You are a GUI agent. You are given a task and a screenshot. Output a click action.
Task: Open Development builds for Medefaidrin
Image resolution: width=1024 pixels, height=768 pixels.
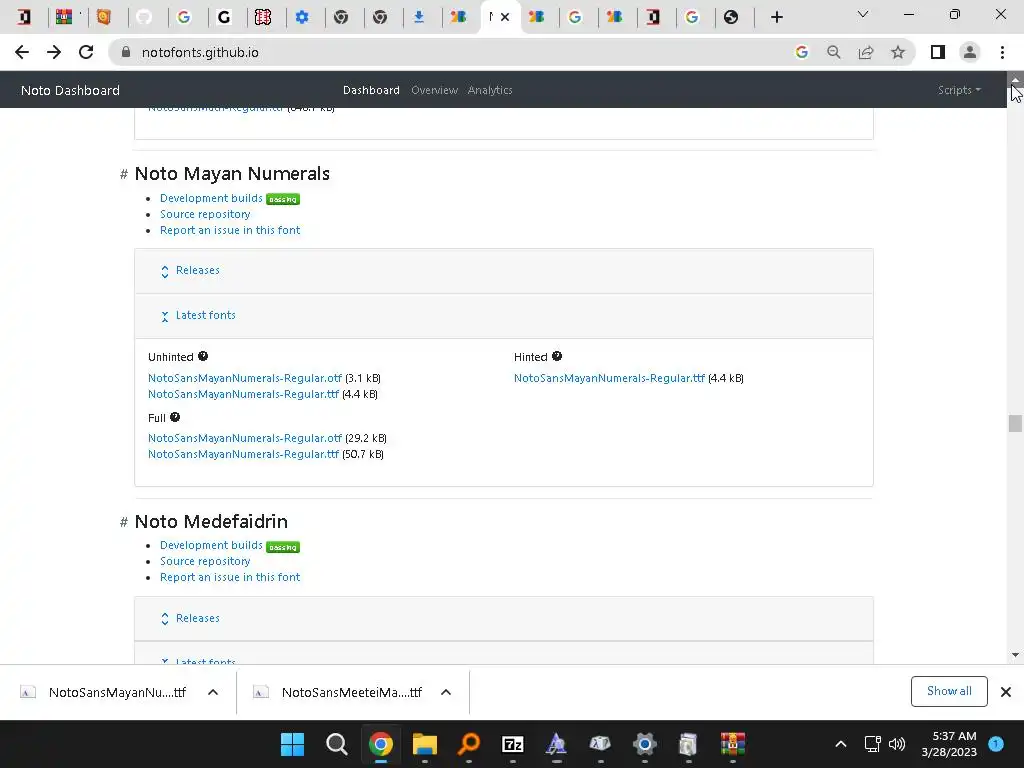(211, 545)
